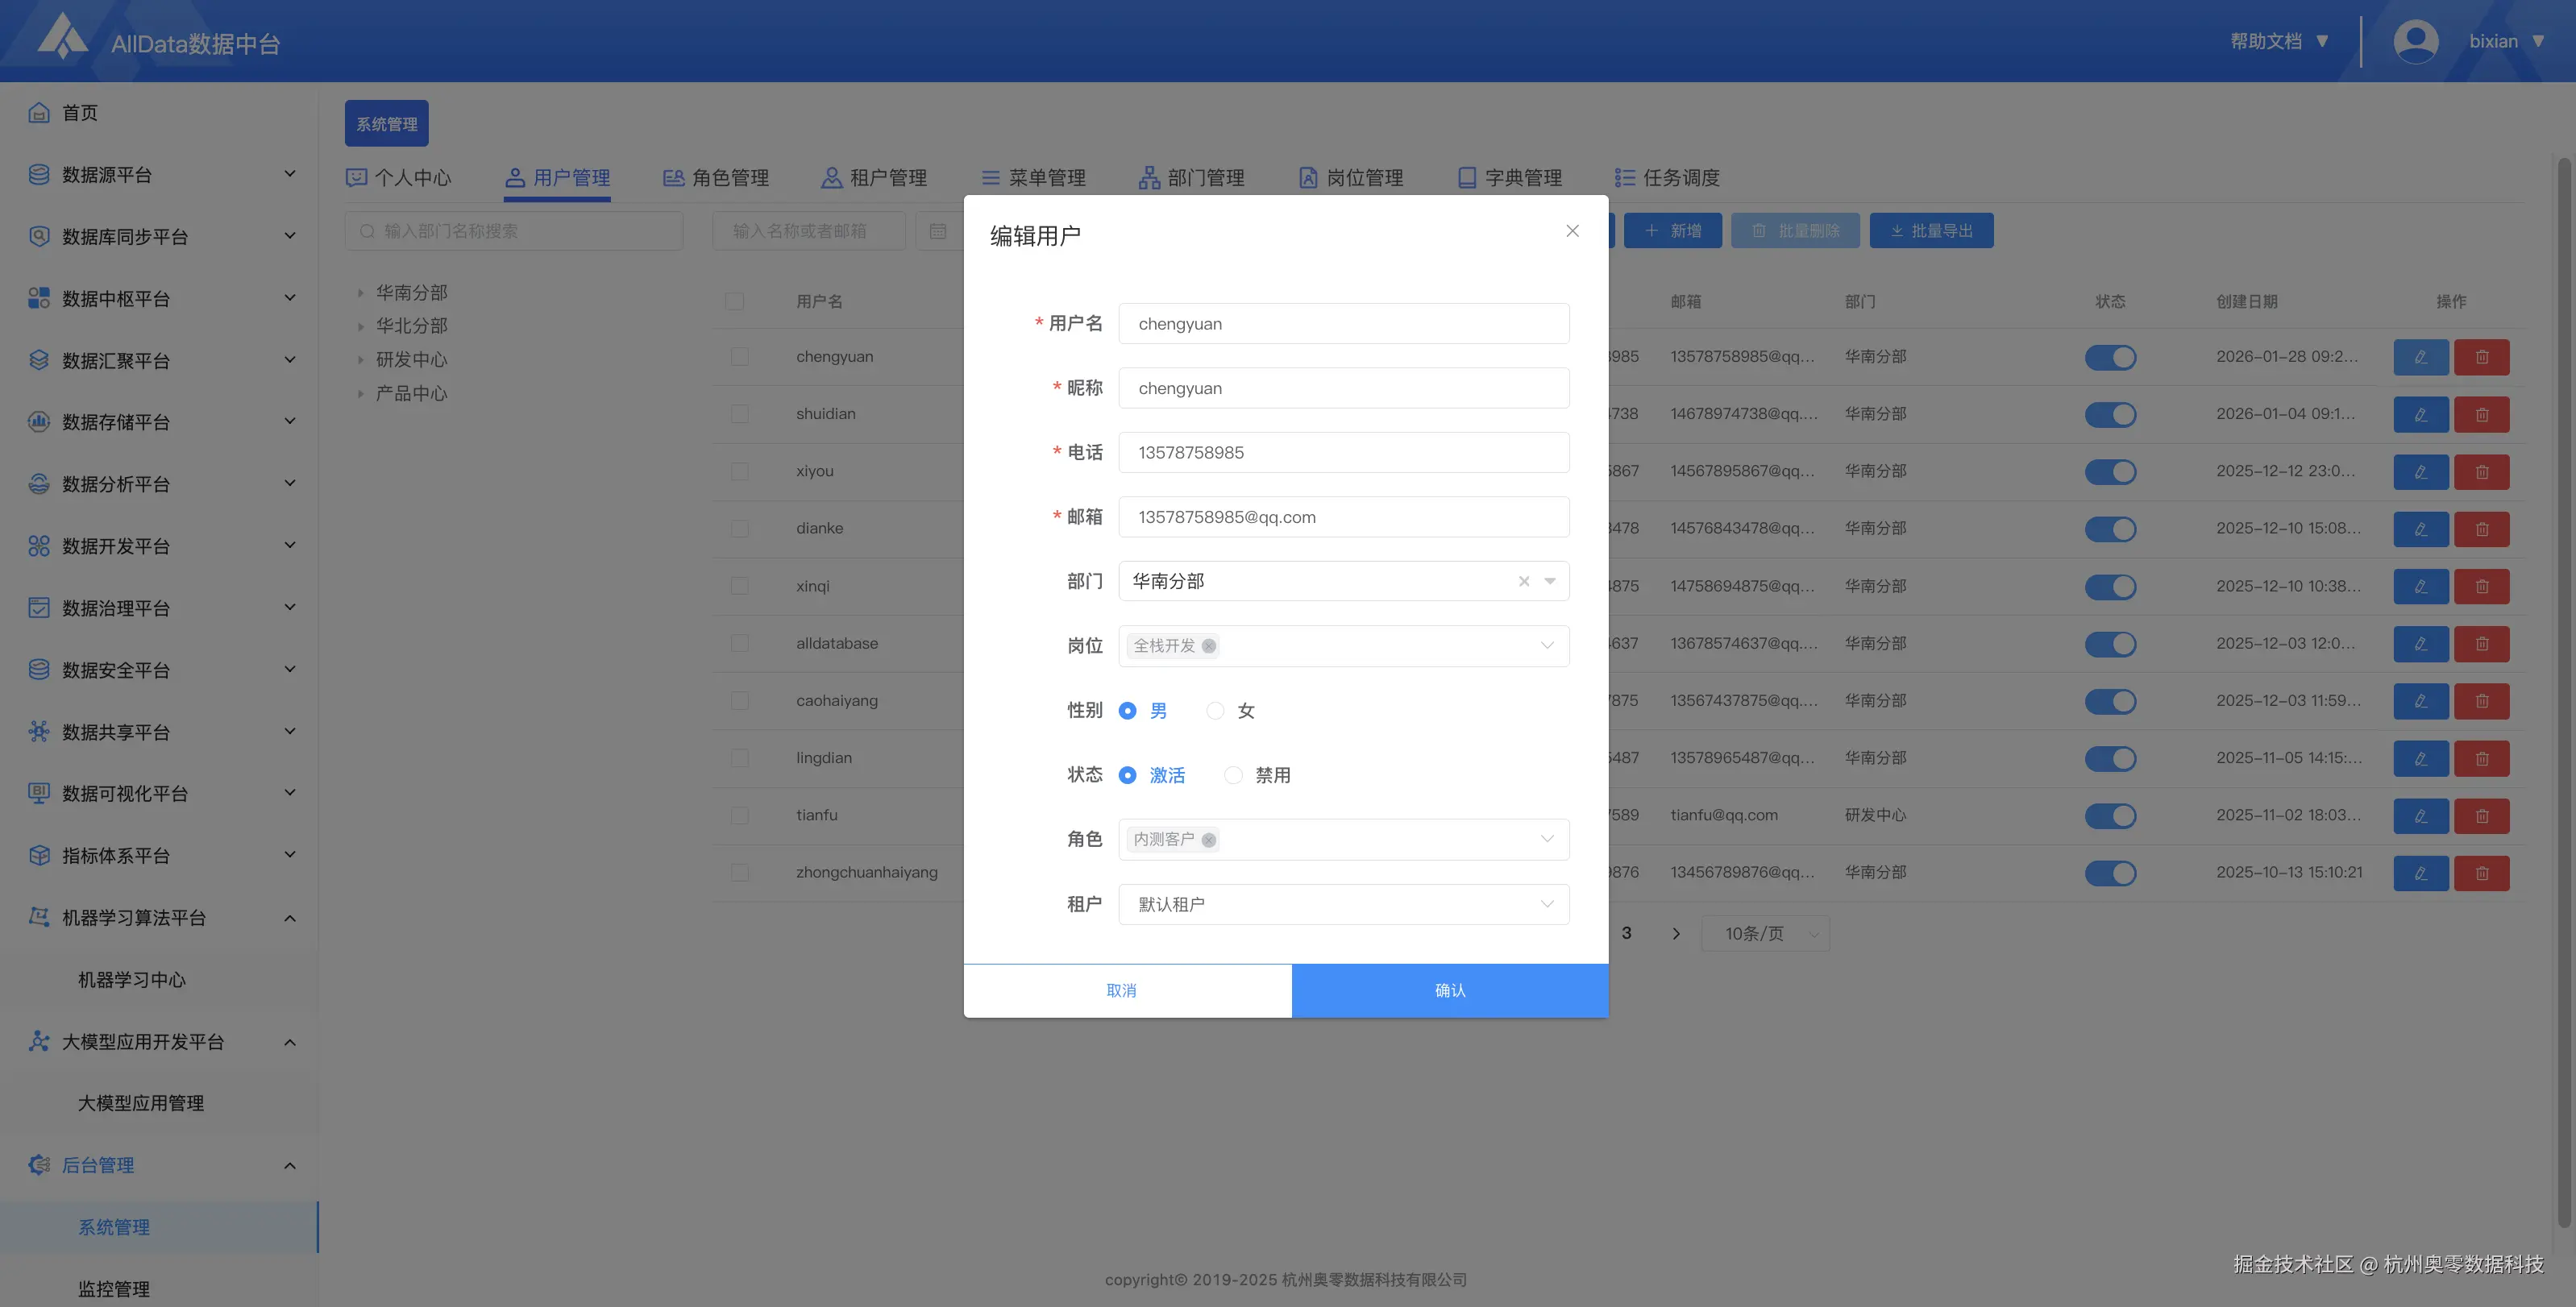
Task: Expand the 研发中心 department tree node
Action: [360, 360]
